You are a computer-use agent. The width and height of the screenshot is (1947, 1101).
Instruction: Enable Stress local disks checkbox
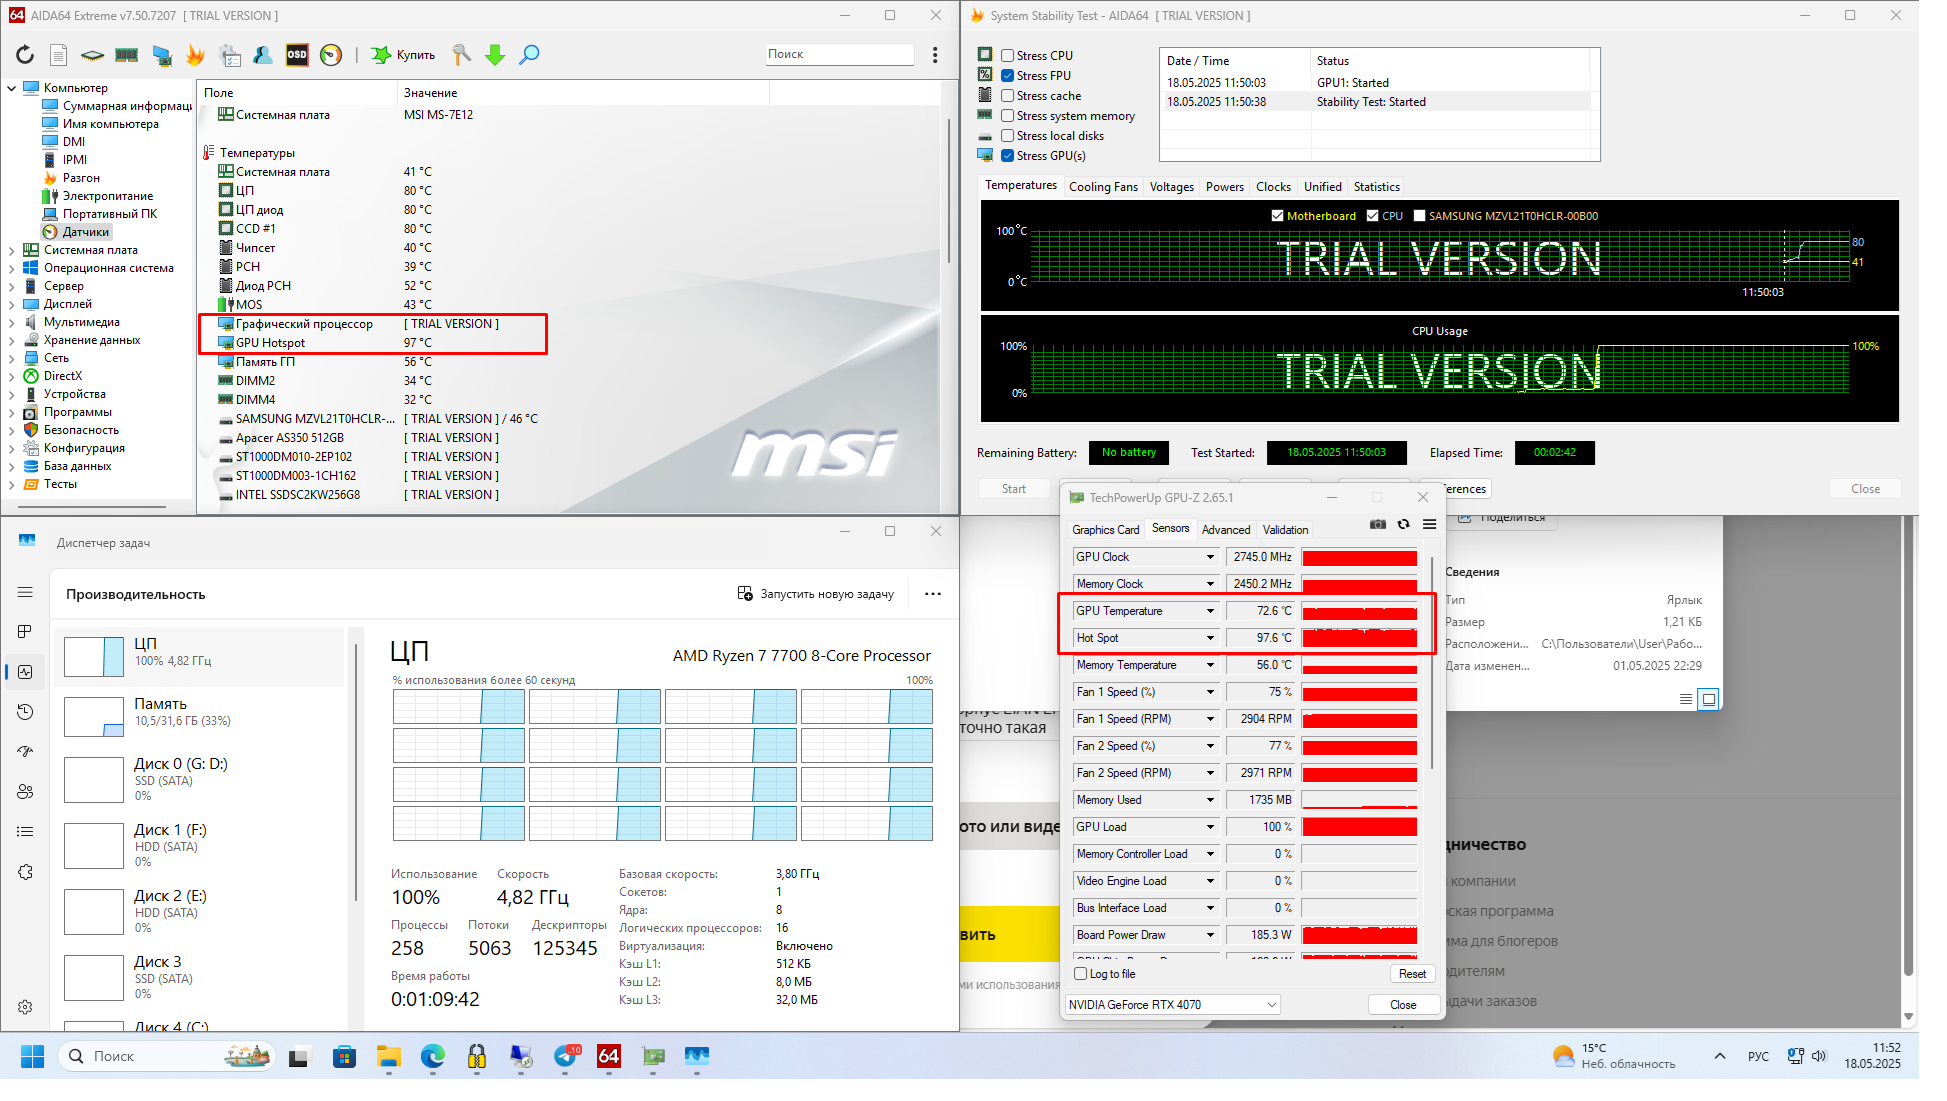1008,136
